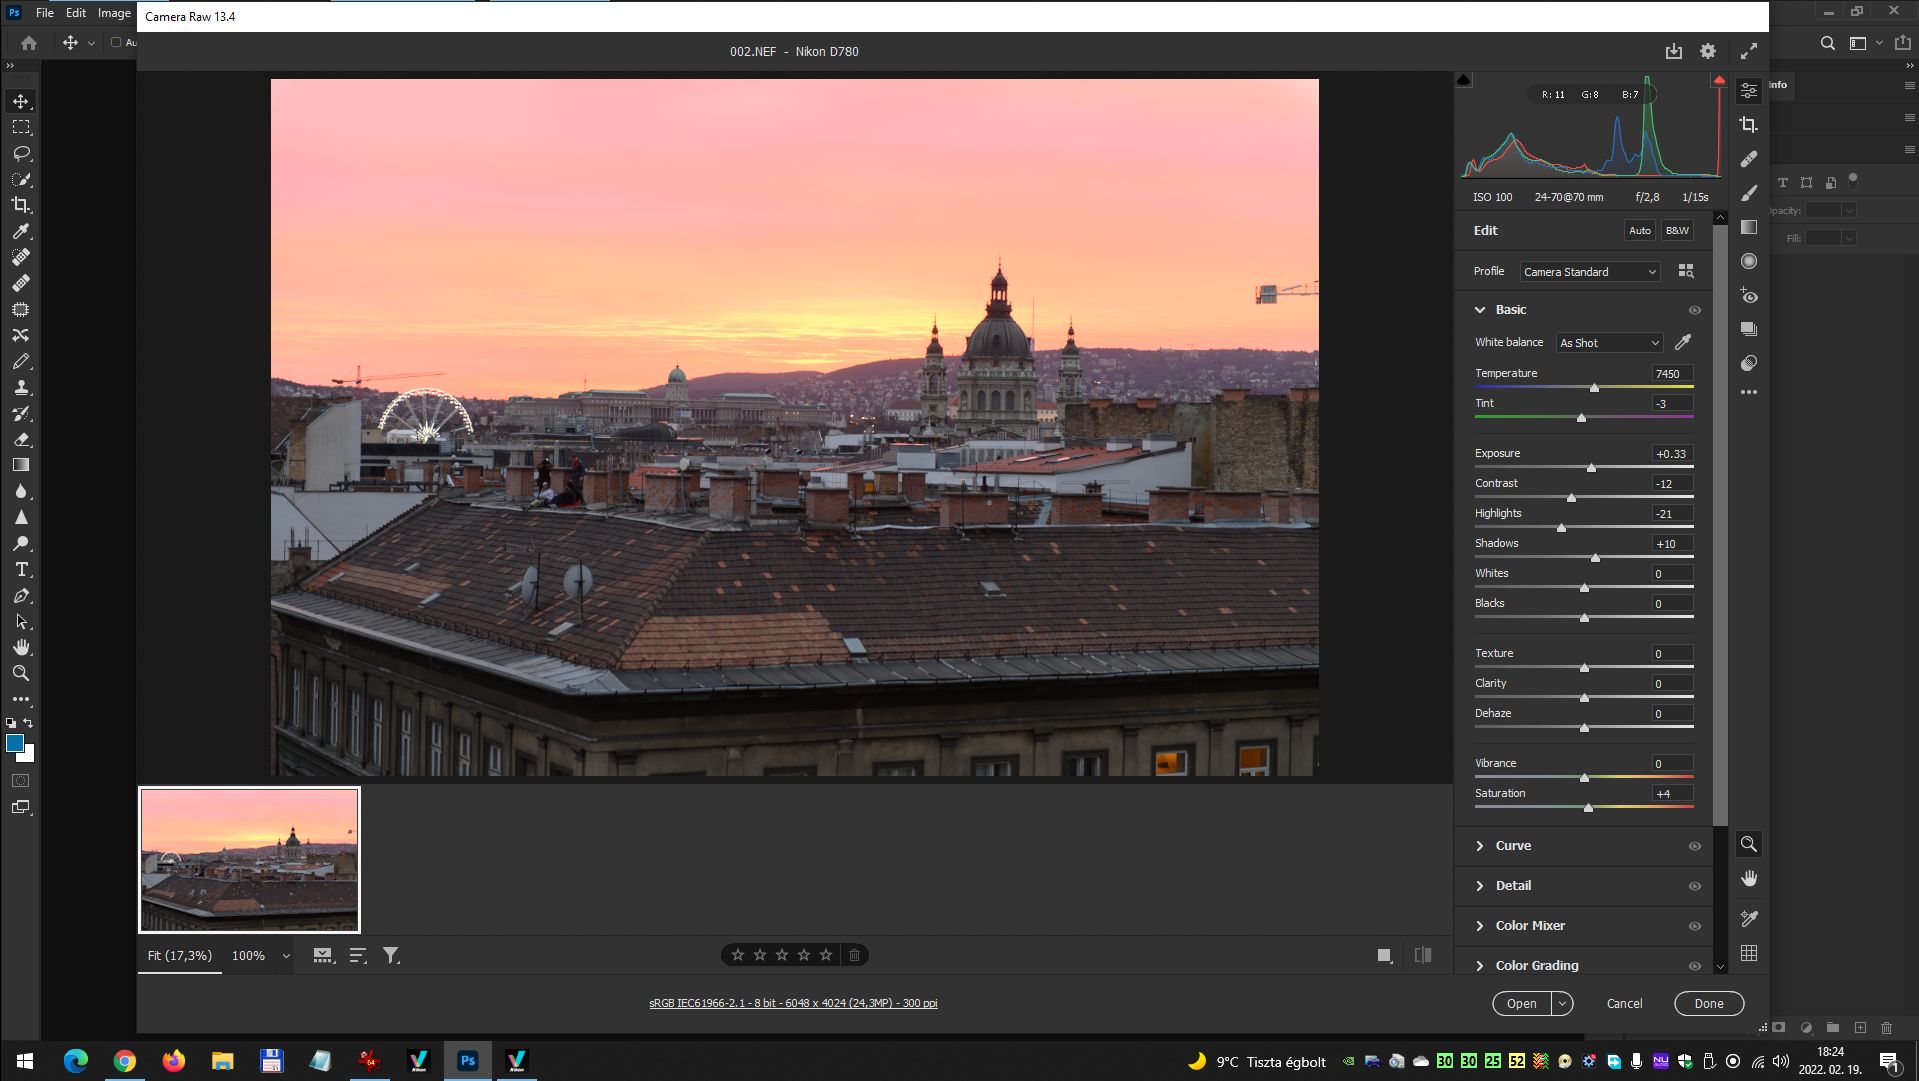1919x1081 pixels.
Task: Open the Edit menu
Action: [x=76, y=13]
